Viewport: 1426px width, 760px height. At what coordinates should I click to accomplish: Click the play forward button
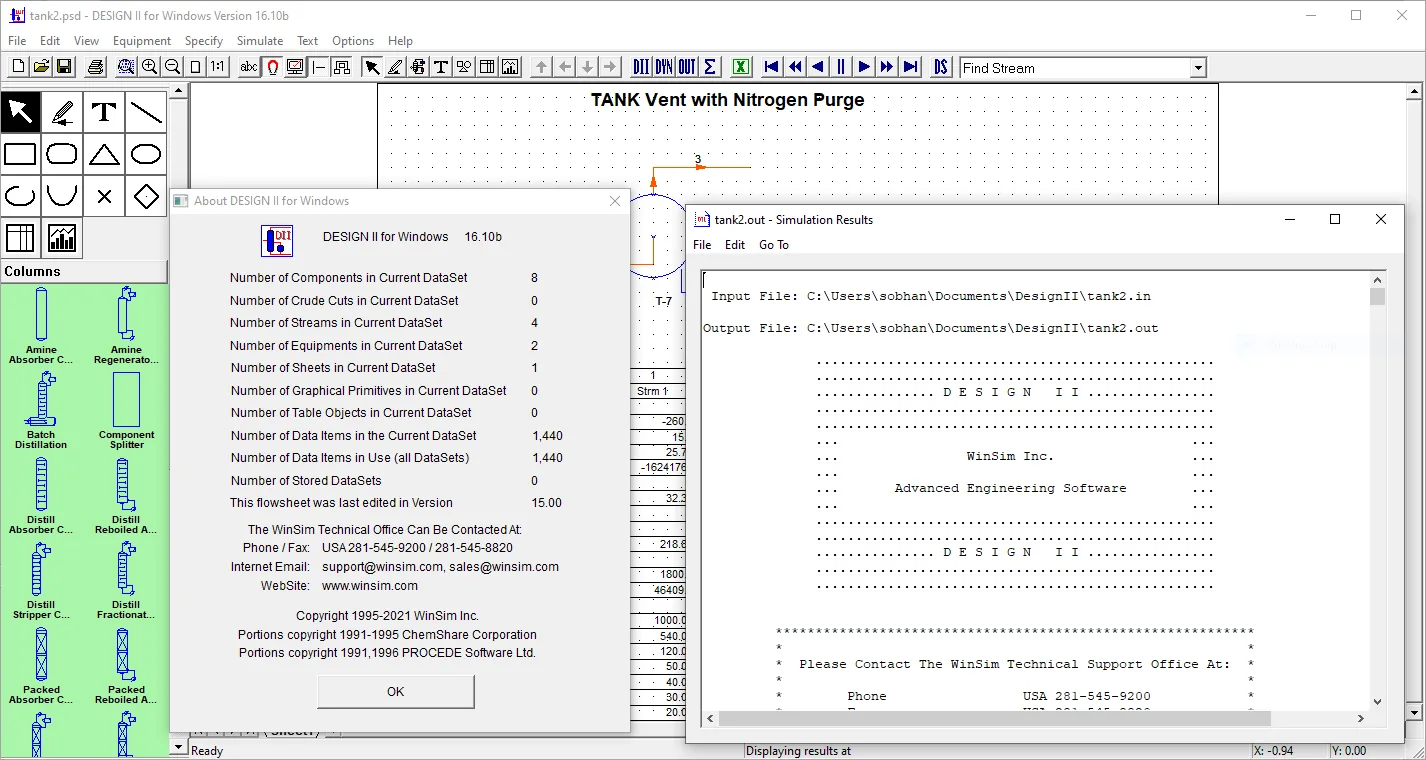pyautogui.click(x=864, y=67)
